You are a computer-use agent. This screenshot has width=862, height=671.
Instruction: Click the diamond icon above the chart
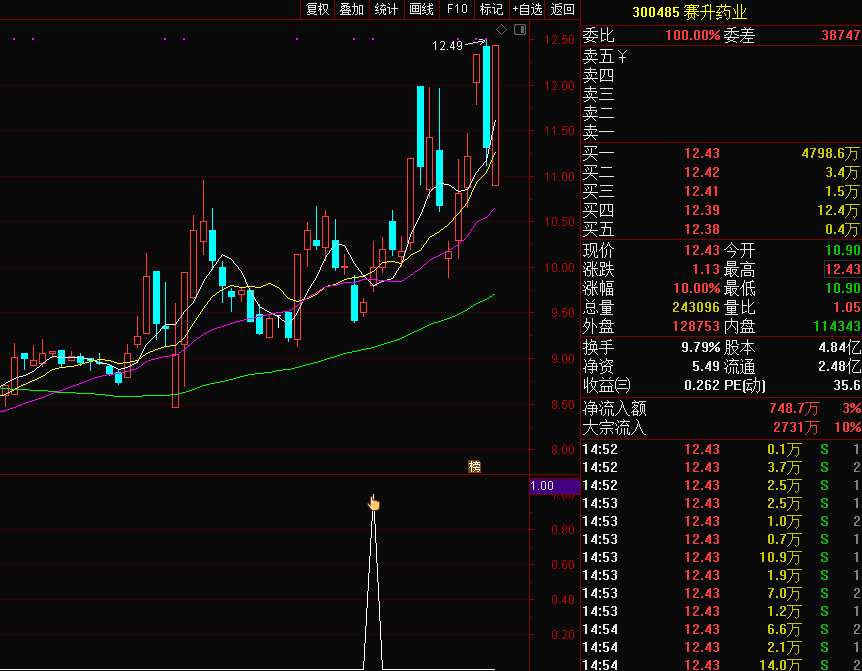click(x=501, y=30)
